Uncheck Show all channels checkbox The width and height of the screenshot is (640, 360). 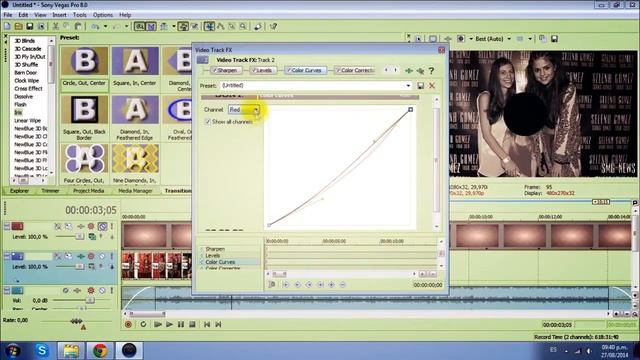pyautogui.click(x=208, y=122)
